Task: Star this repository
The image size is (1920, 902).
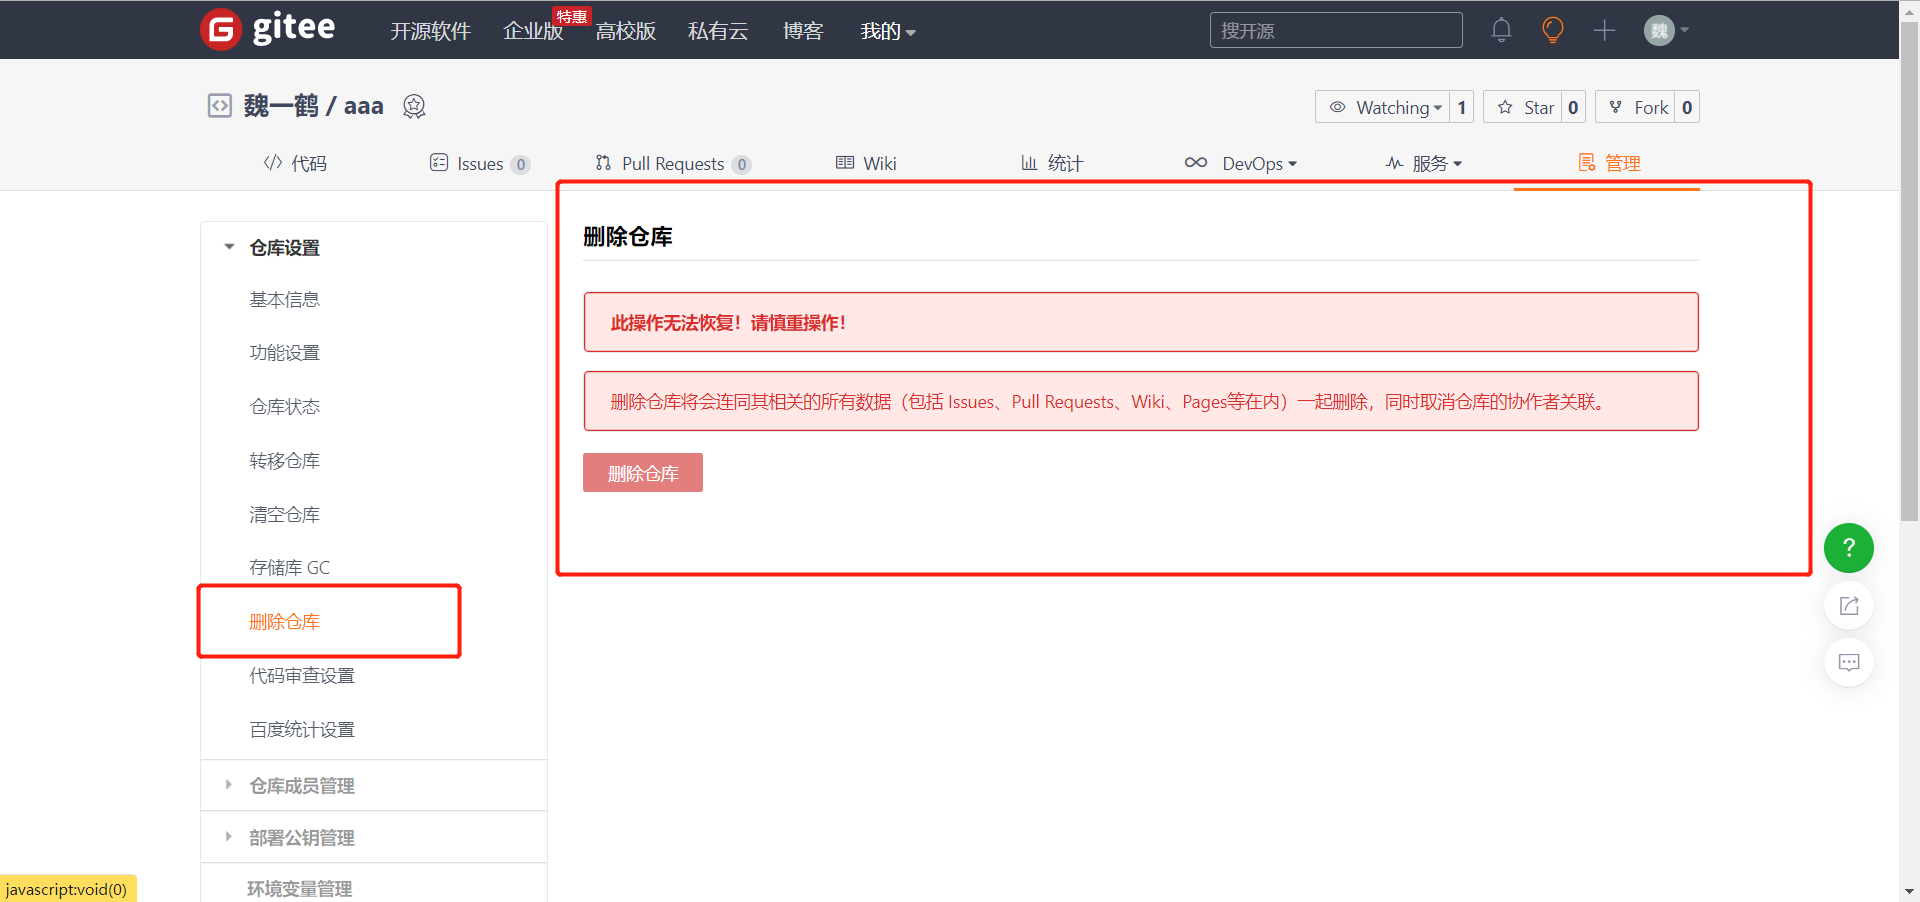Action: tap(1522, 107)
